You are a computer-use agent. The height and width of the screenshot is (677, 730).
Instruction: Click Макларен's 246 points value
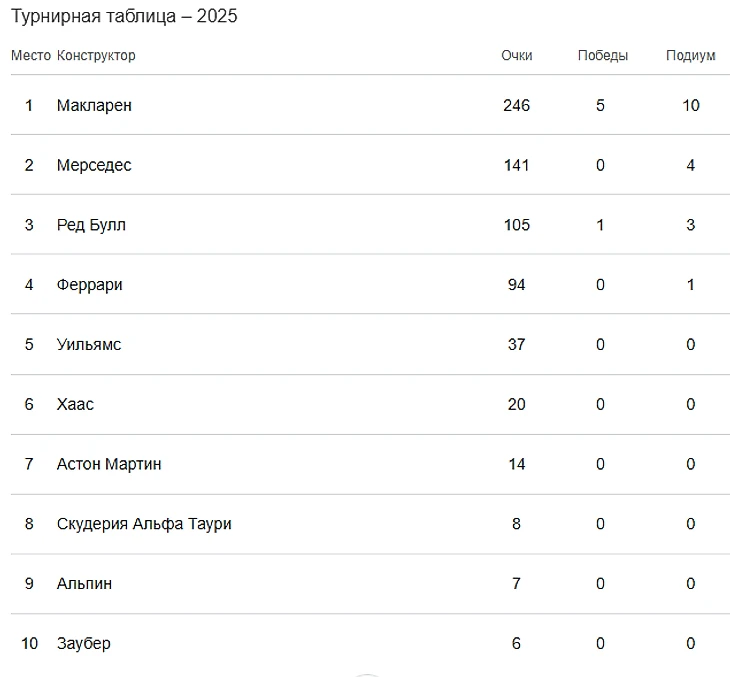pyautogui.click(x=516, y=105)
